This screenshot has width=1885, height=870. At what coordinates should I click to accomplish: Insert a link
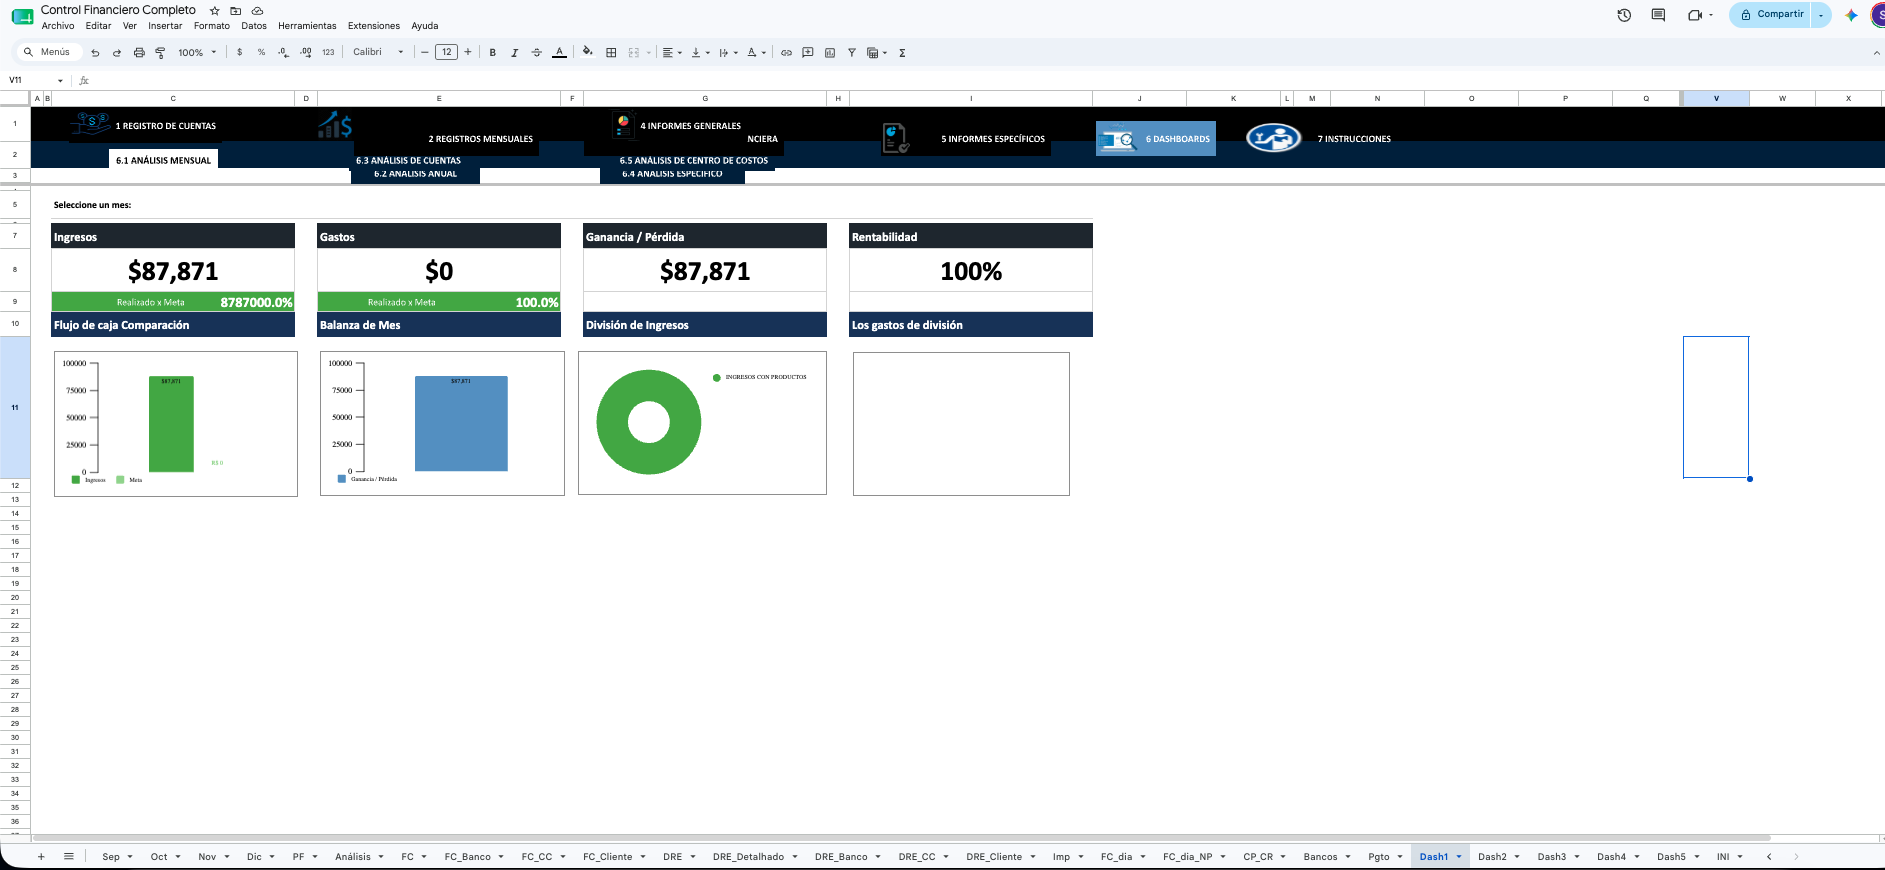pyautogui.click(x=786, y=53)
